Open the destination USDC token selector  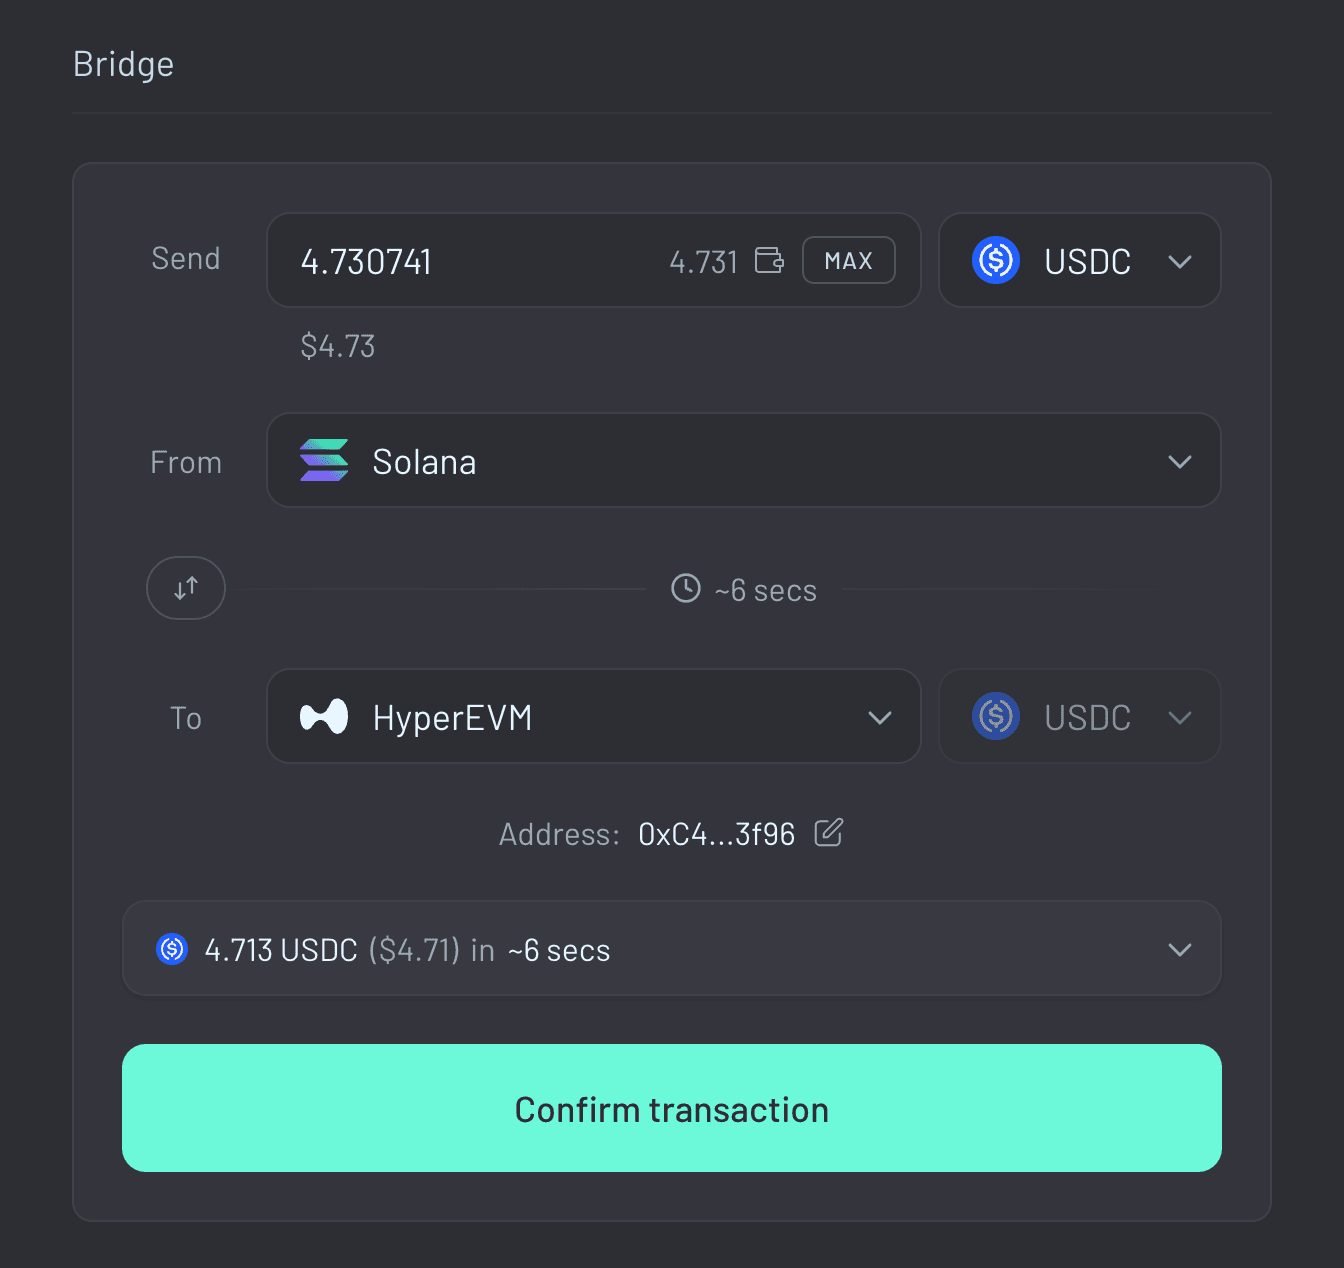coord(1080,716)
